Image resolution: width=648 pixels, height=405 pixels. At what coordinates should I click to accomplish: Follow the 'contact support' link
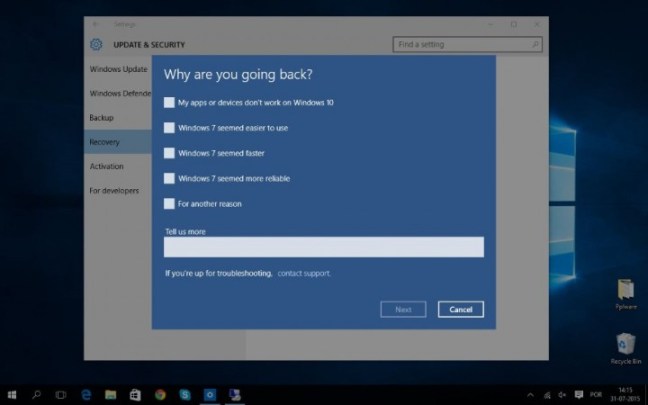pyautogui.click(x=303, y=273)
